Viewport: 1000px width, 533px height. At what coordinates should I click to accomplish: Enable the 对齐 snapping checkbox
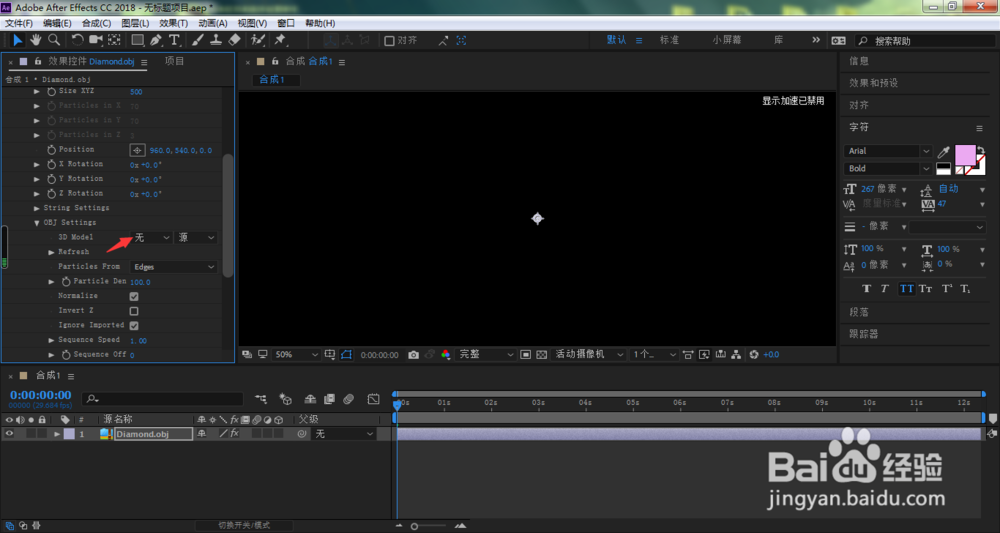pos(390,41)
